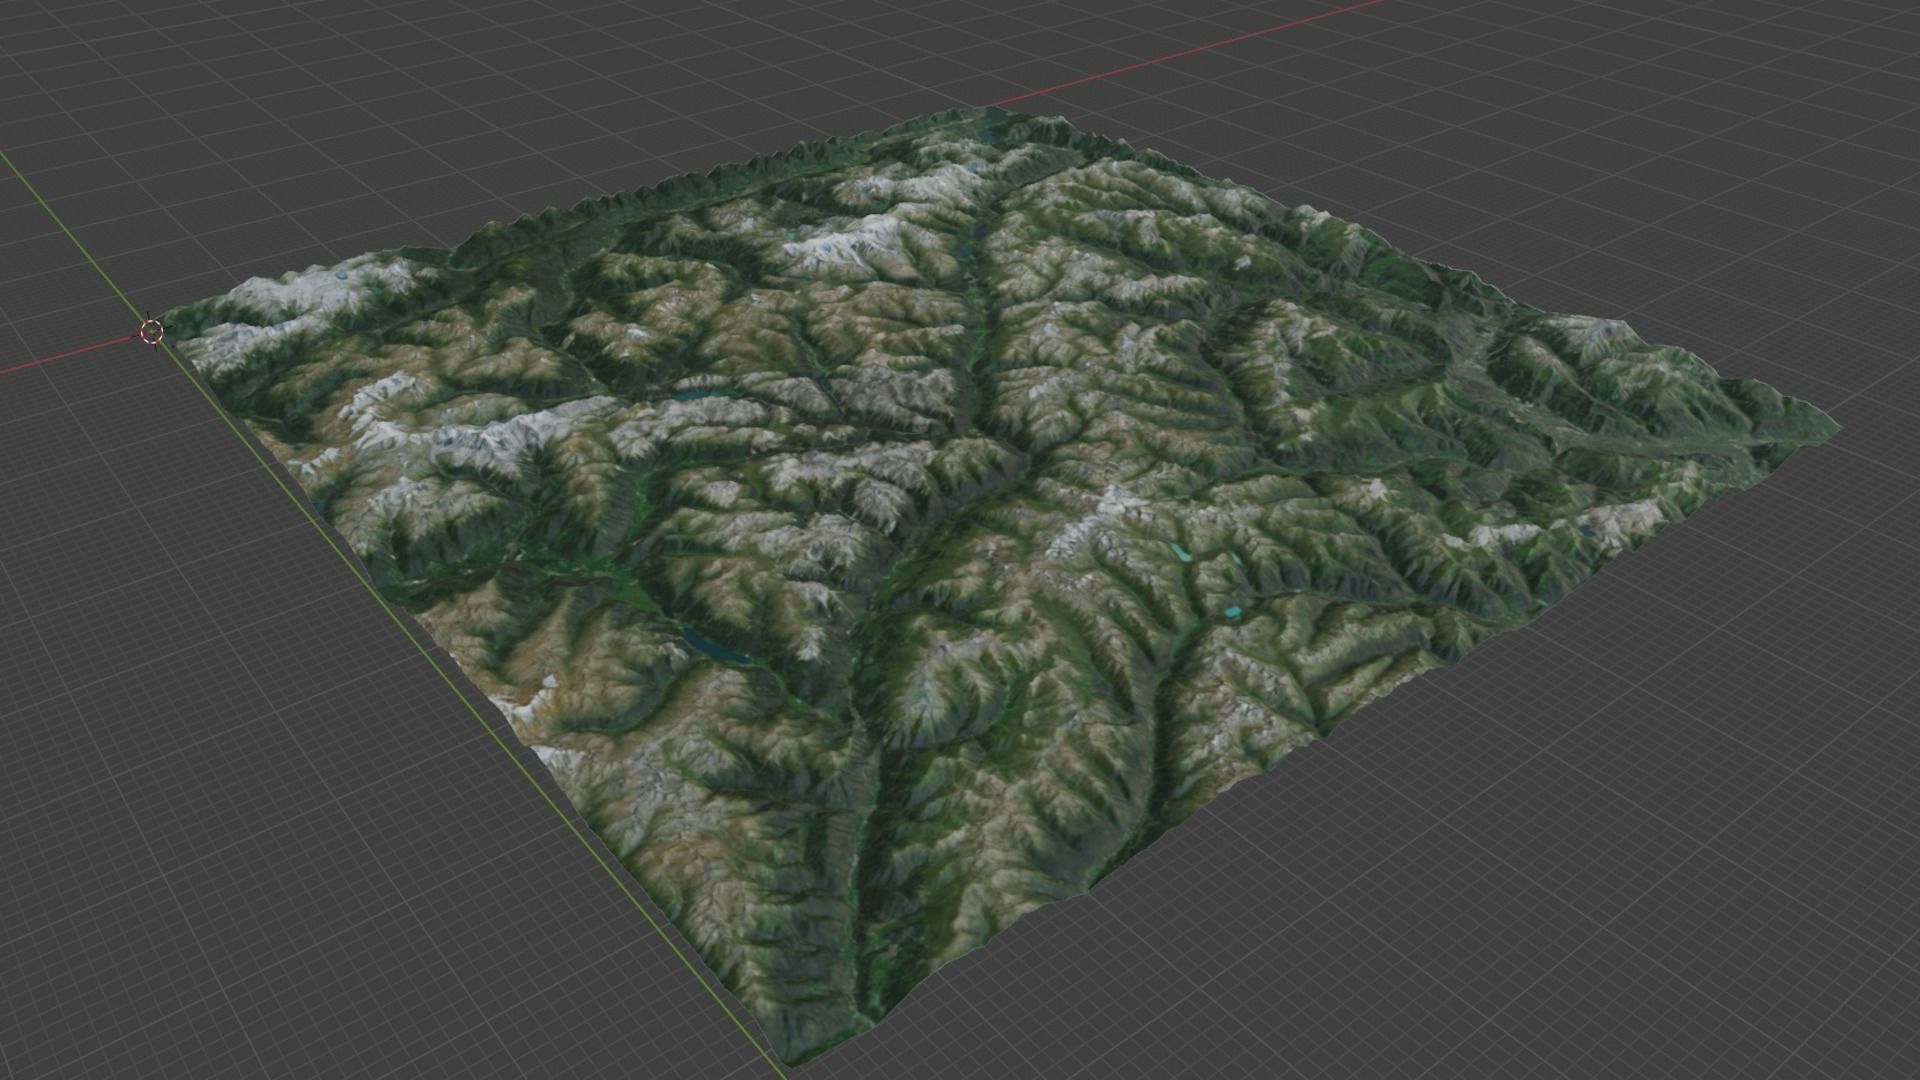Click the 3D cursor crosshair at the origin
Viewport: 1920px width, 1080px height.
click(152, 331)
